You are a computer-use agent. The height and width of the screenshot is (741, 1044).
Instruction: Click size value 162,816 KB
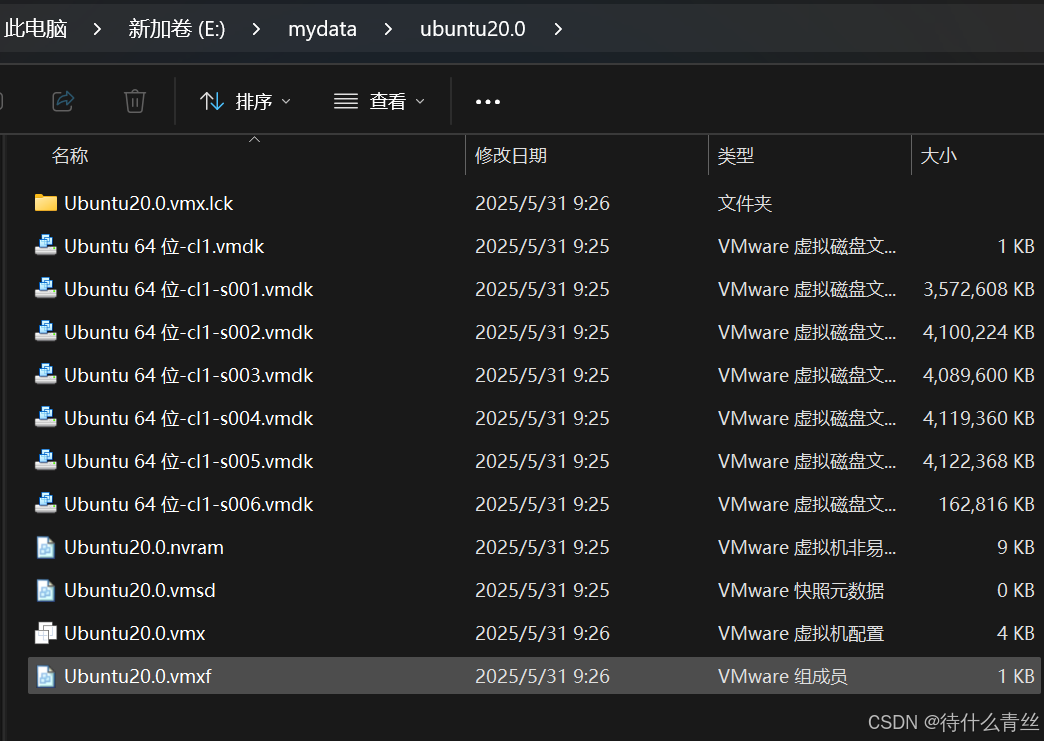pos(987,504)
